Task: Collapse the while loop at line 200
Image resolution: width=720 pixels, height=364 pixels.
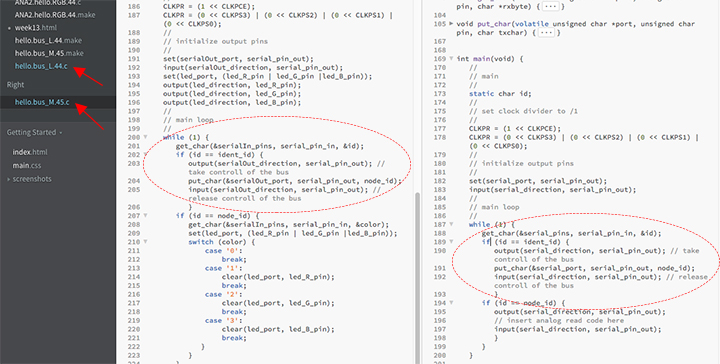Action: point(145,137)
